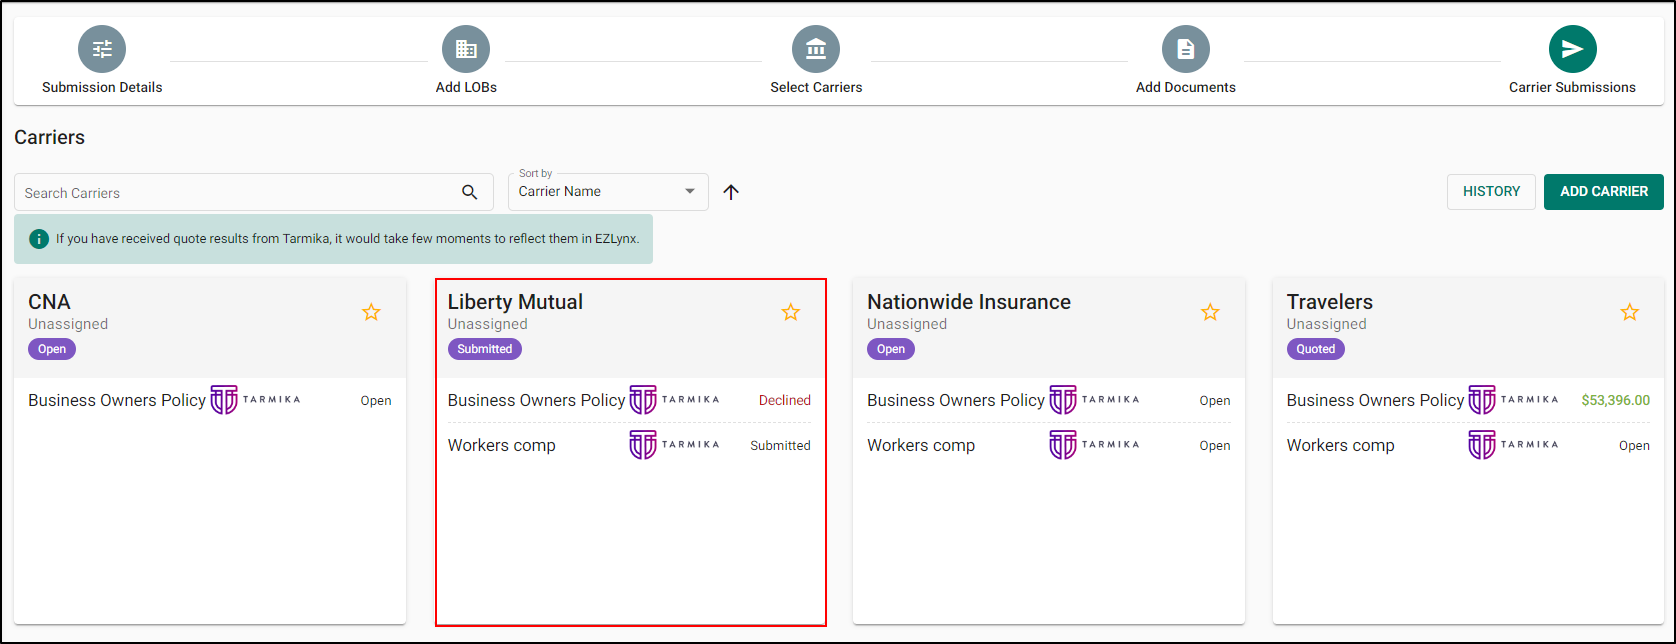Image resolution: width=1676 pixels, height=644 pixels.
Task: Select the Select Carriers step label
Action: 816,87
